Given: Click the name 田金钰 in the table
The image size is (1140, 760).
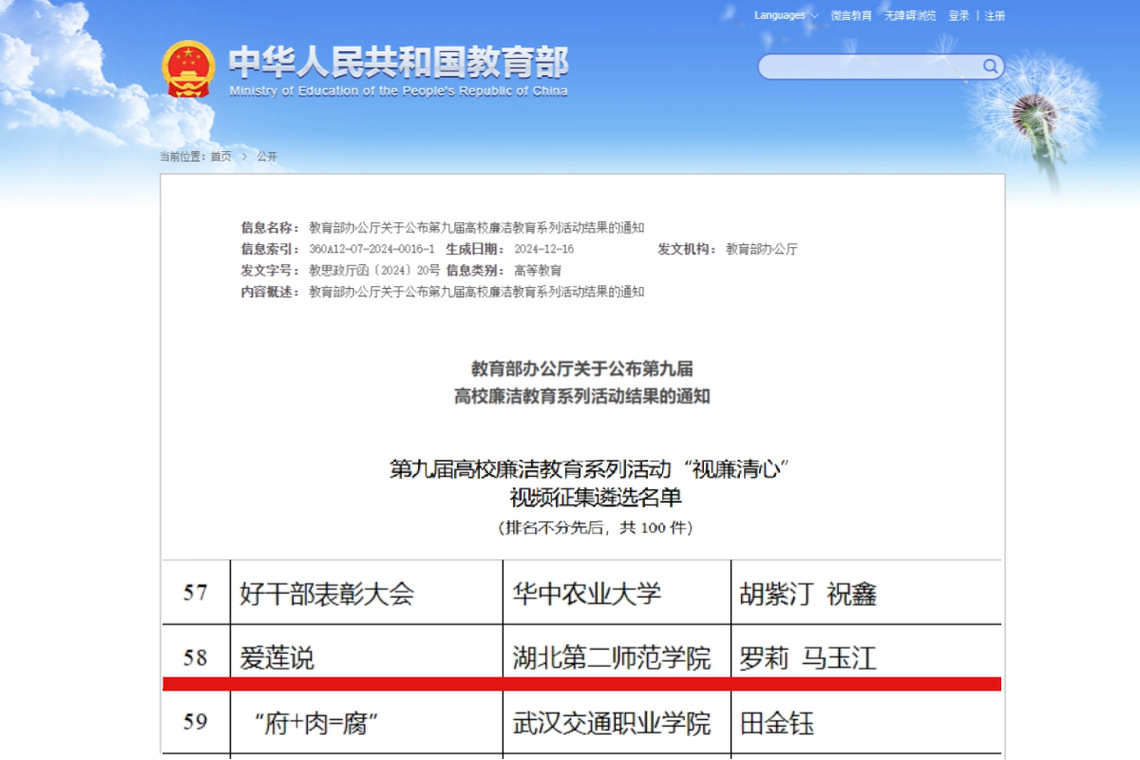Looking at the screenshot, I should point(777,723).
